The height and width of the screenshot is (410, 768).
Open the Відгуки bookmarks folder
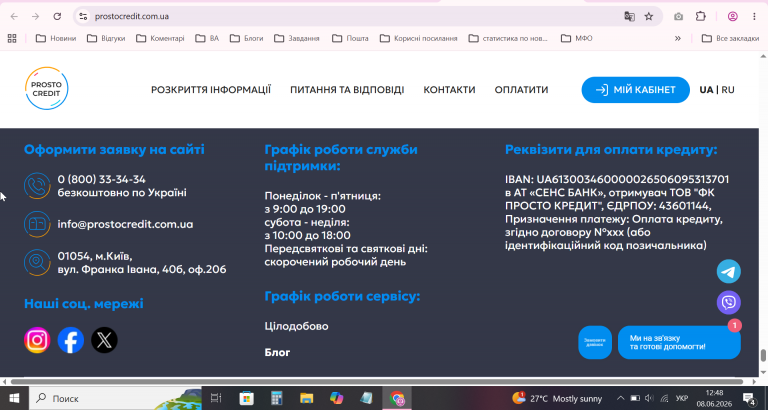(x=106, y=38)
